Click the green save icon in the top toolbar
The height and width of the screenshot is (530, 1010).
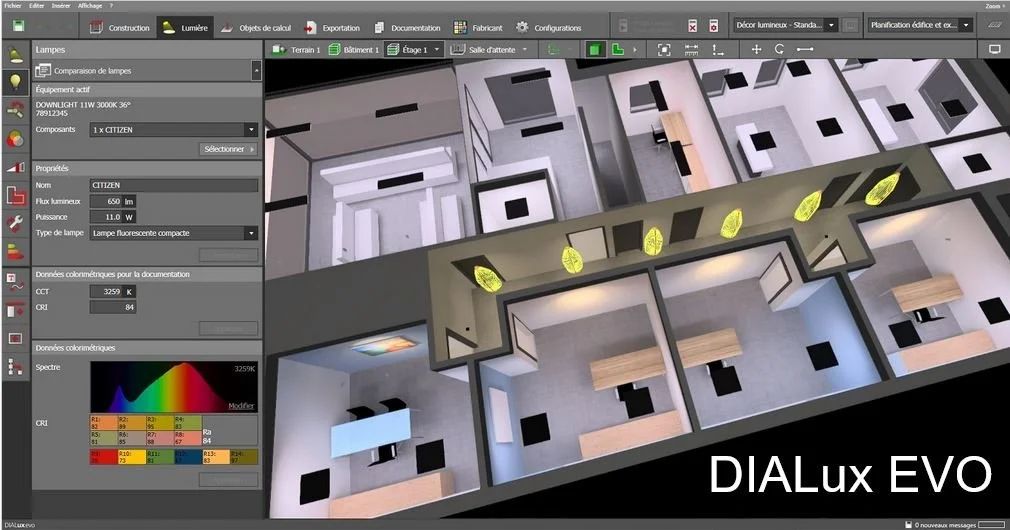coord(18,26)
